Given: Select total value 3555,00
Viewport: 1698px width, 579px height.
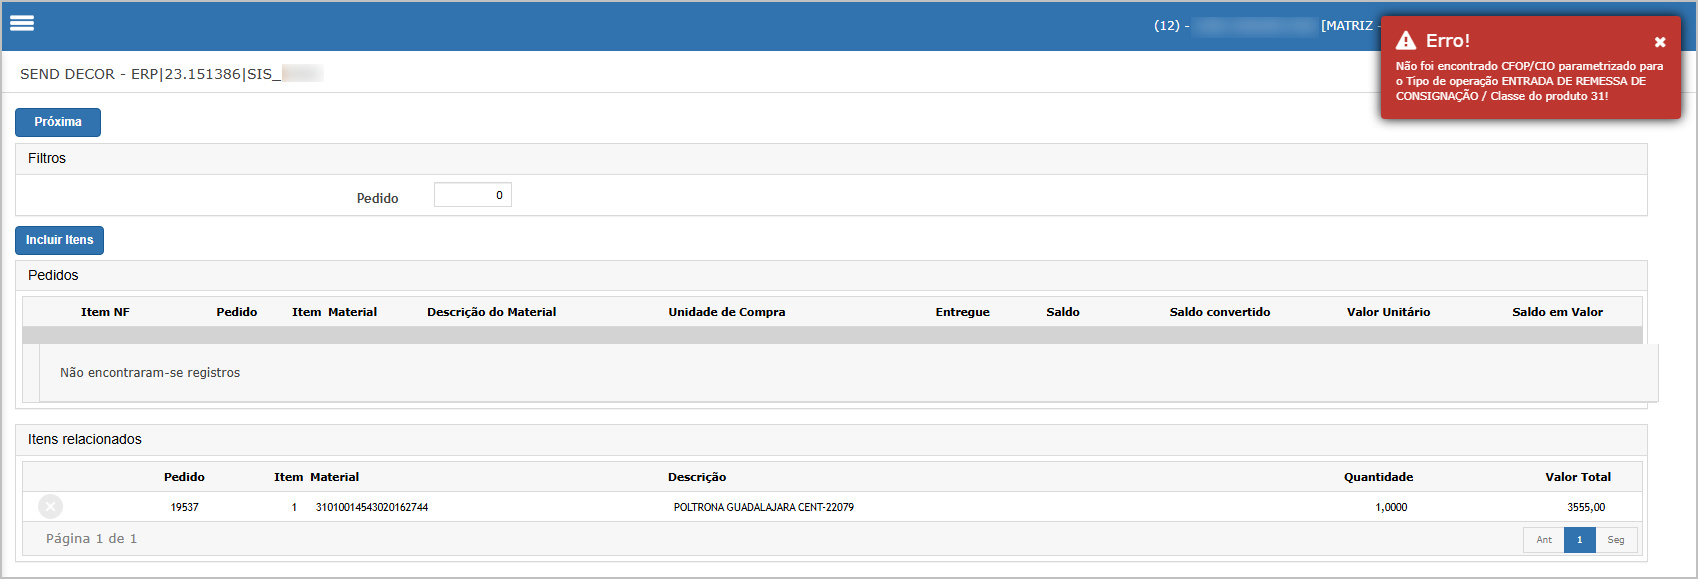Looking at the screenshot, I should coord(1586,507).
